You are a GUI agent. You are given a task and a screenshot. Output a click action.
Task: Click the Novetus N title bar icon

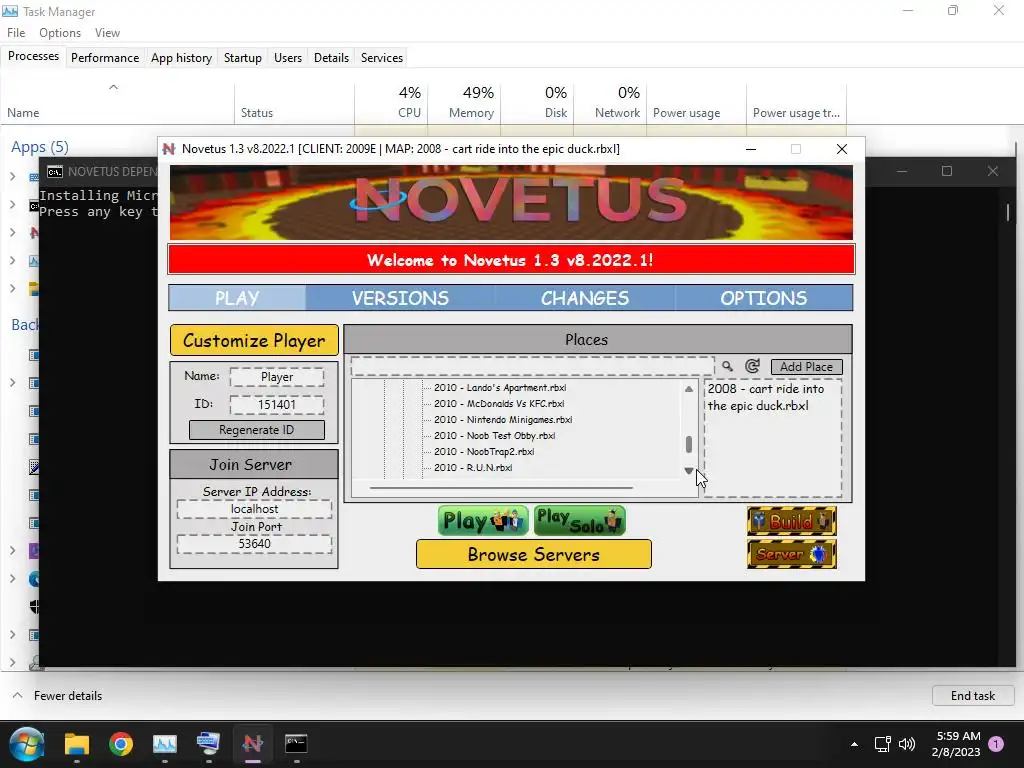pos(168,149)
